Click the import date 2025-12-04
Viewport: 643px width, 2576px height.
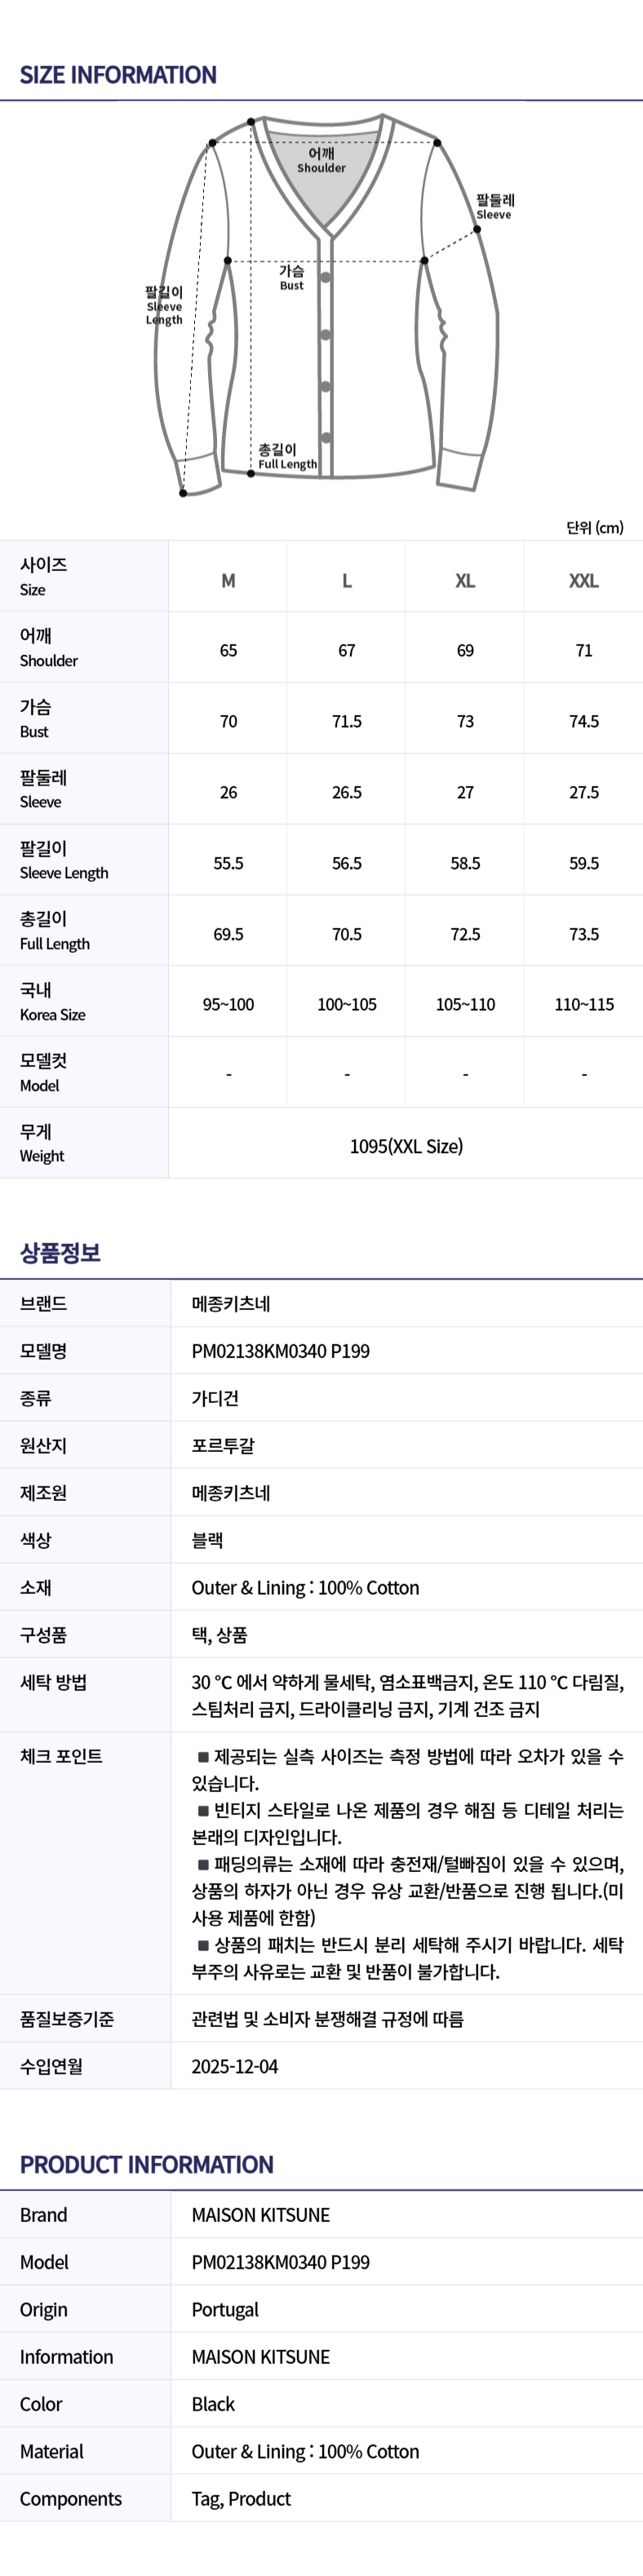235,2066
